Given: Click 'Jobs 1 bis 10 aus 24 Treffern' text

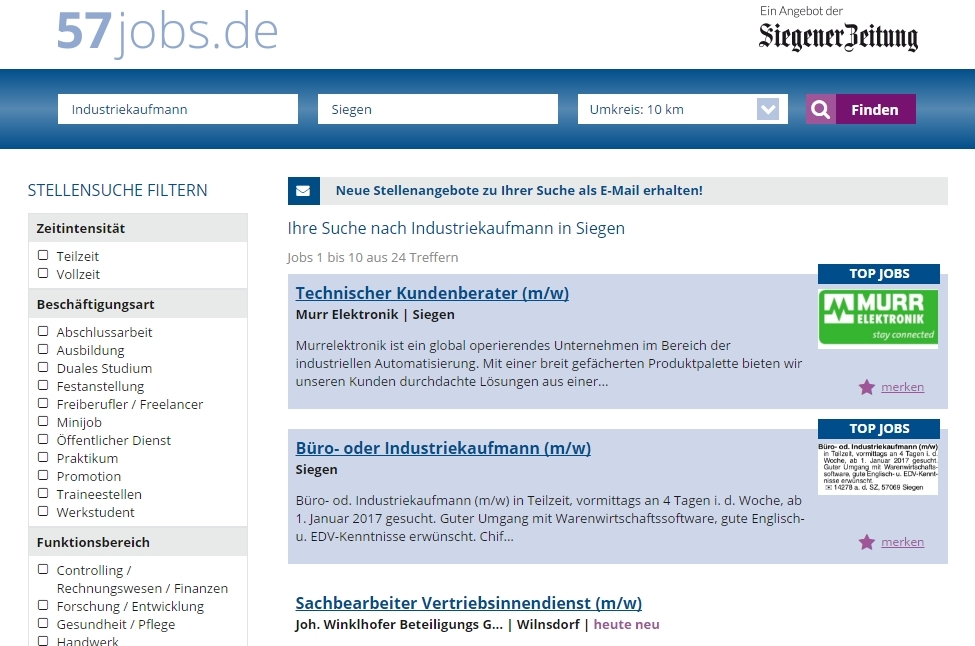Looking at the screenshot, I should (372, 257).
